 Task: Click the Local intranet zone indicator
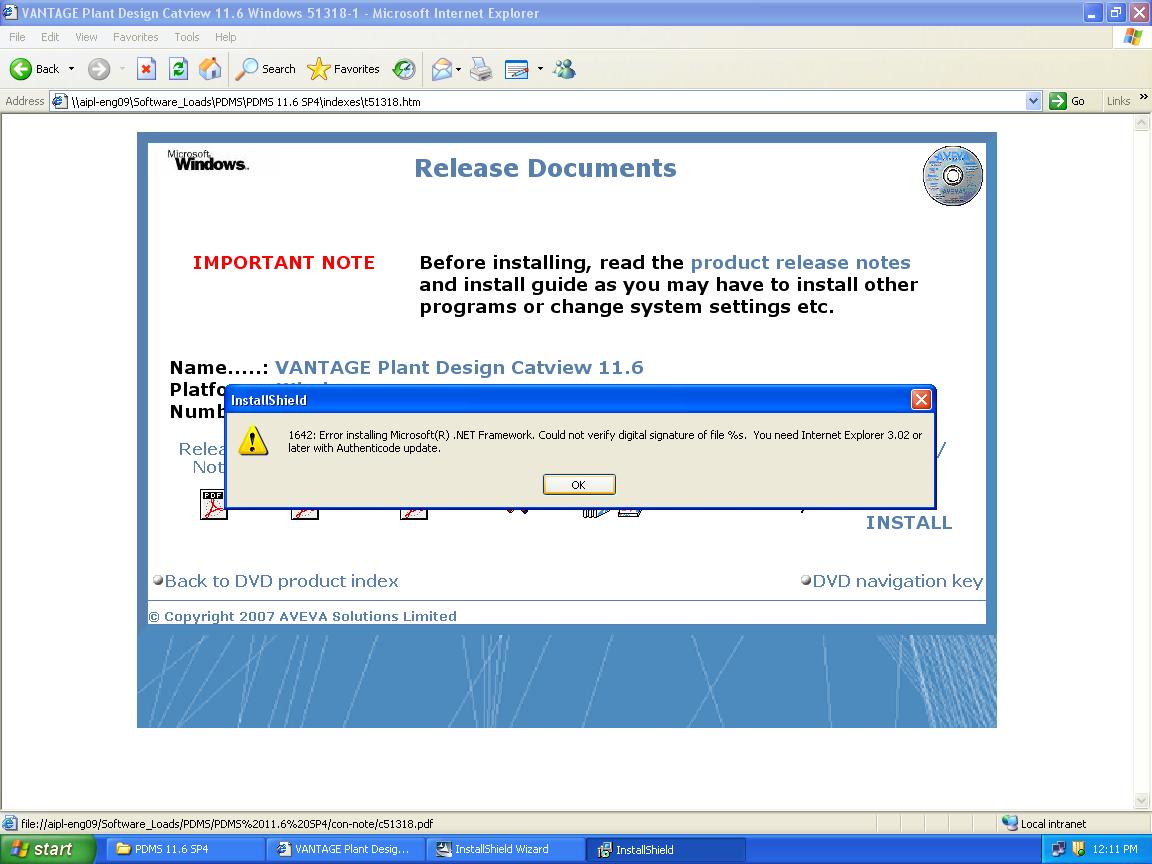click(1044, 824)
